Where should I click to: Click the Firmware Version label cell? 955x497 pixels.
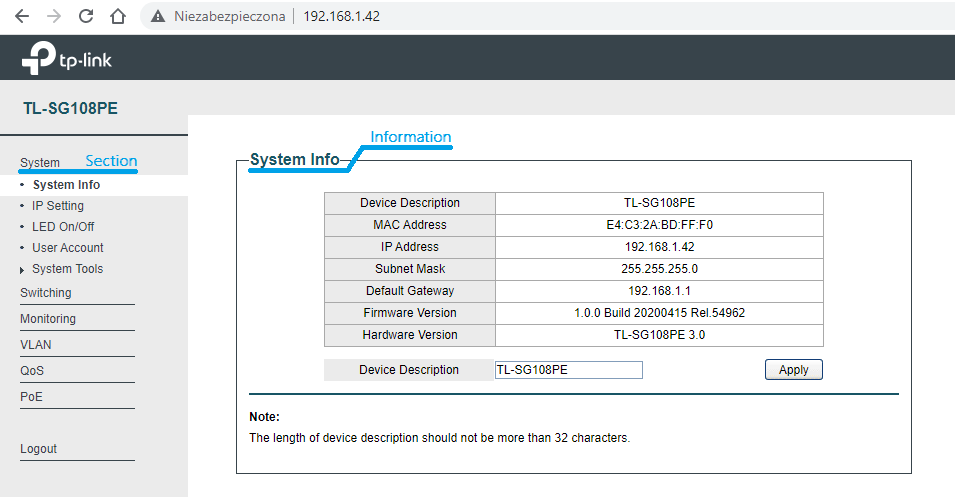[410, 312]
